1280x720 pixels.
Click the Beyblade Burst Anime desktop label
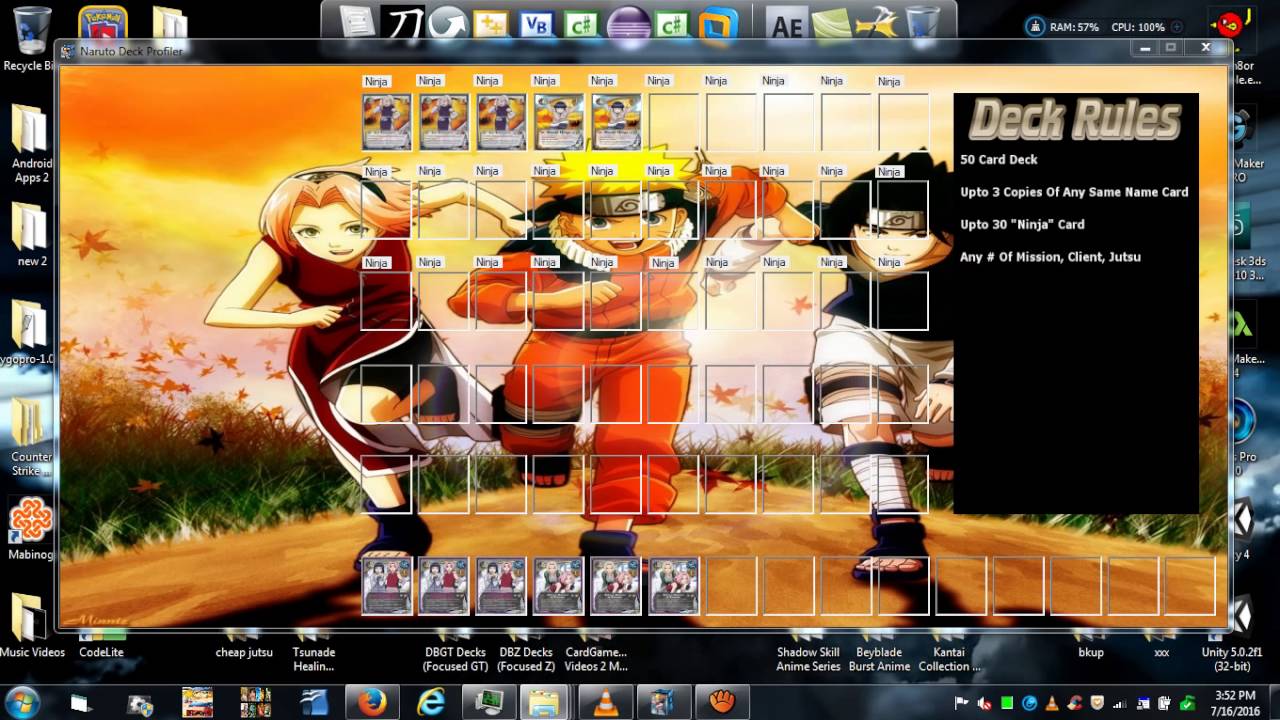[x=880, y=659]
